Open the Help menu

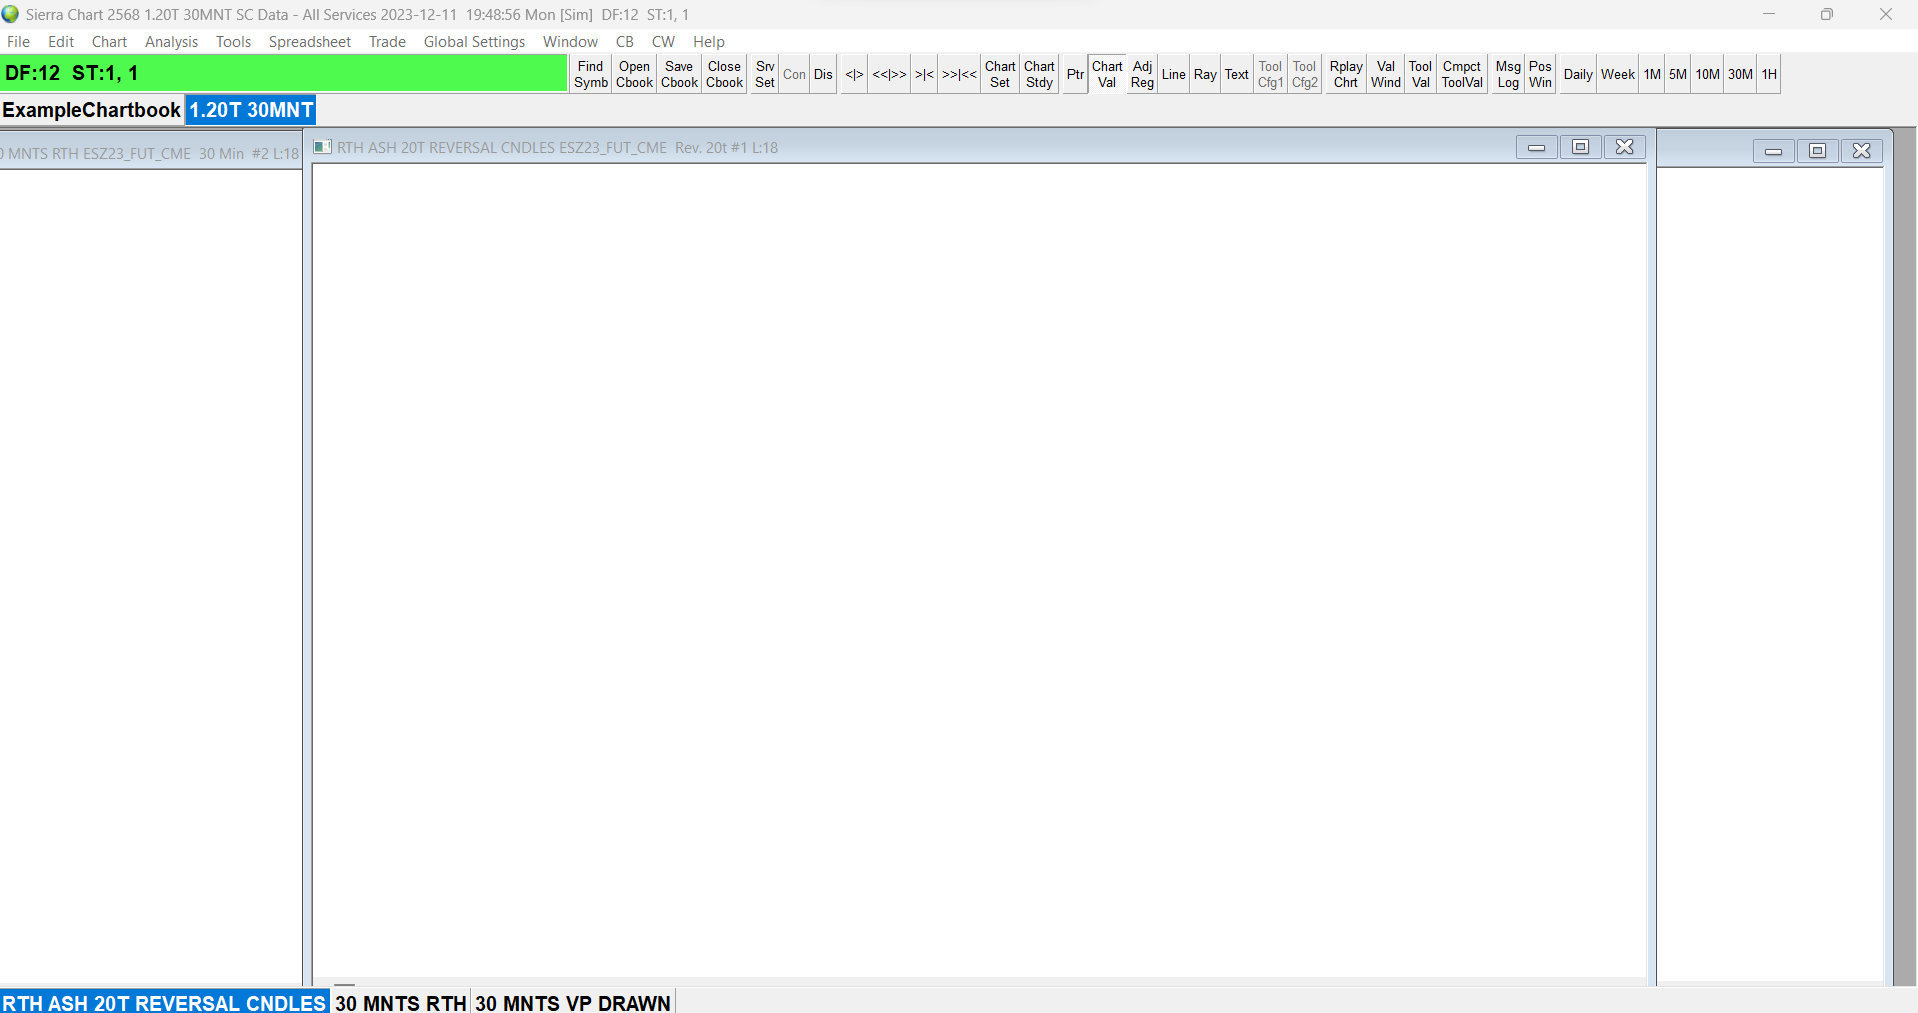tap(709, 42)
